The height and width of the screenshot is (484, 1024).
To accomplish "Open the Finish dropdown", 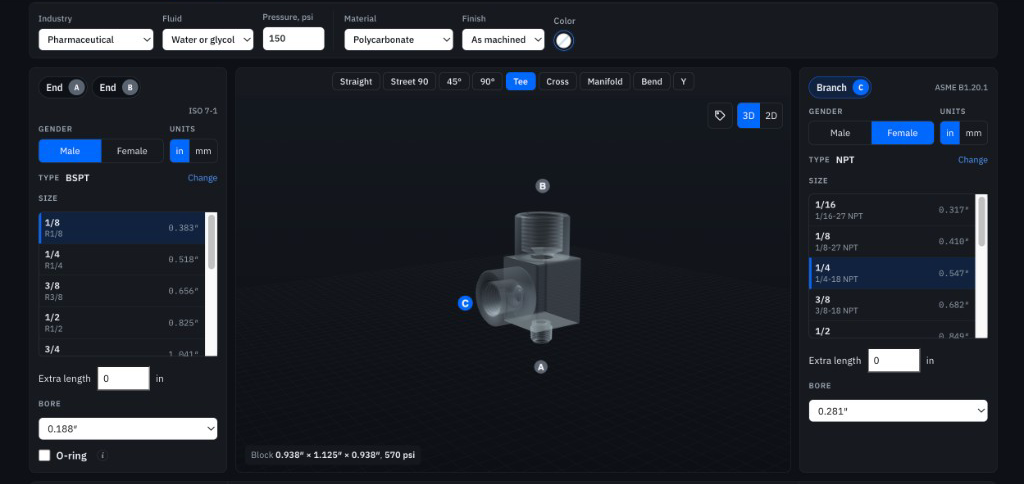I will coord(503,39).
